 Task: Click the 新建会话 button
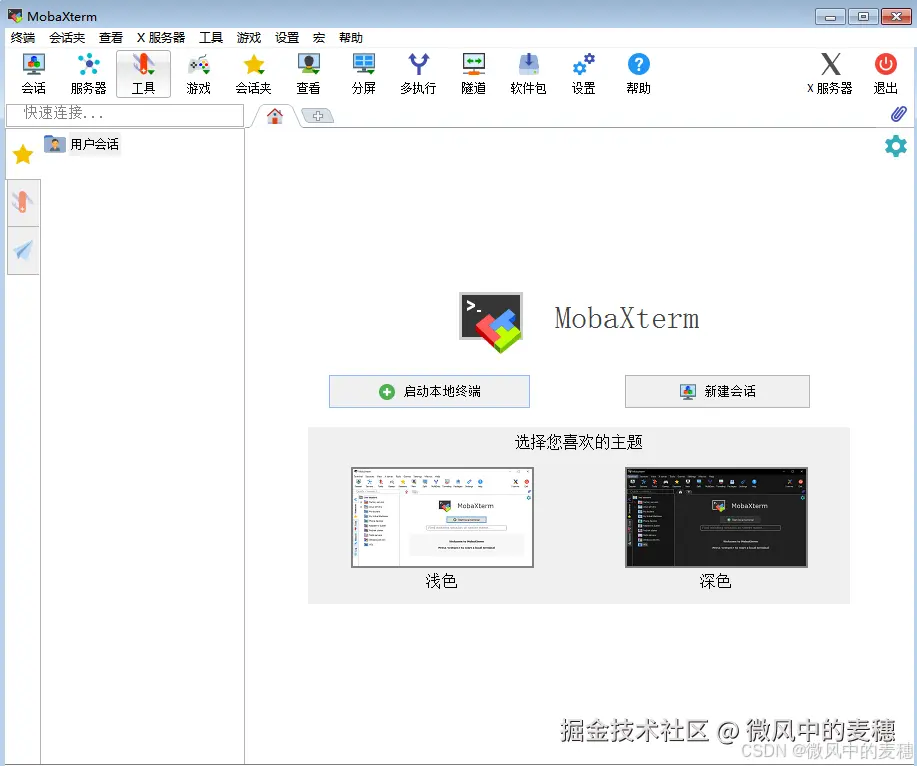pos(716,391)
